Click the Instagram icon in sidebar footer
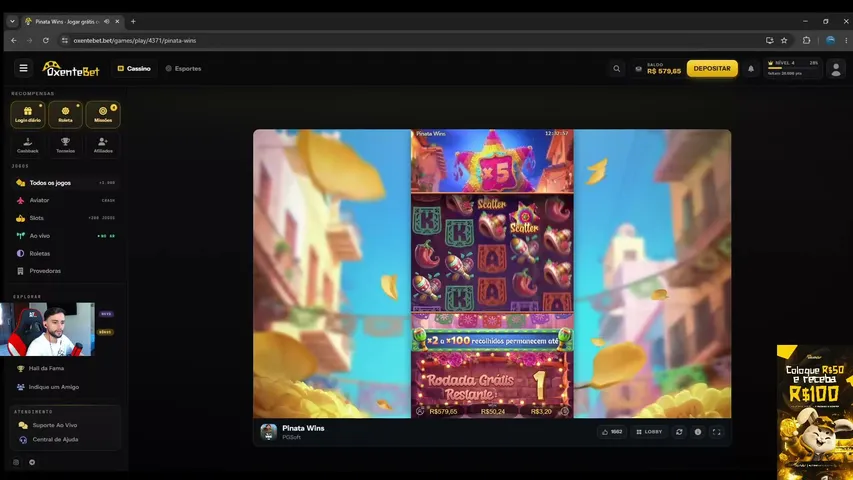853x480 pixels. 16,462
